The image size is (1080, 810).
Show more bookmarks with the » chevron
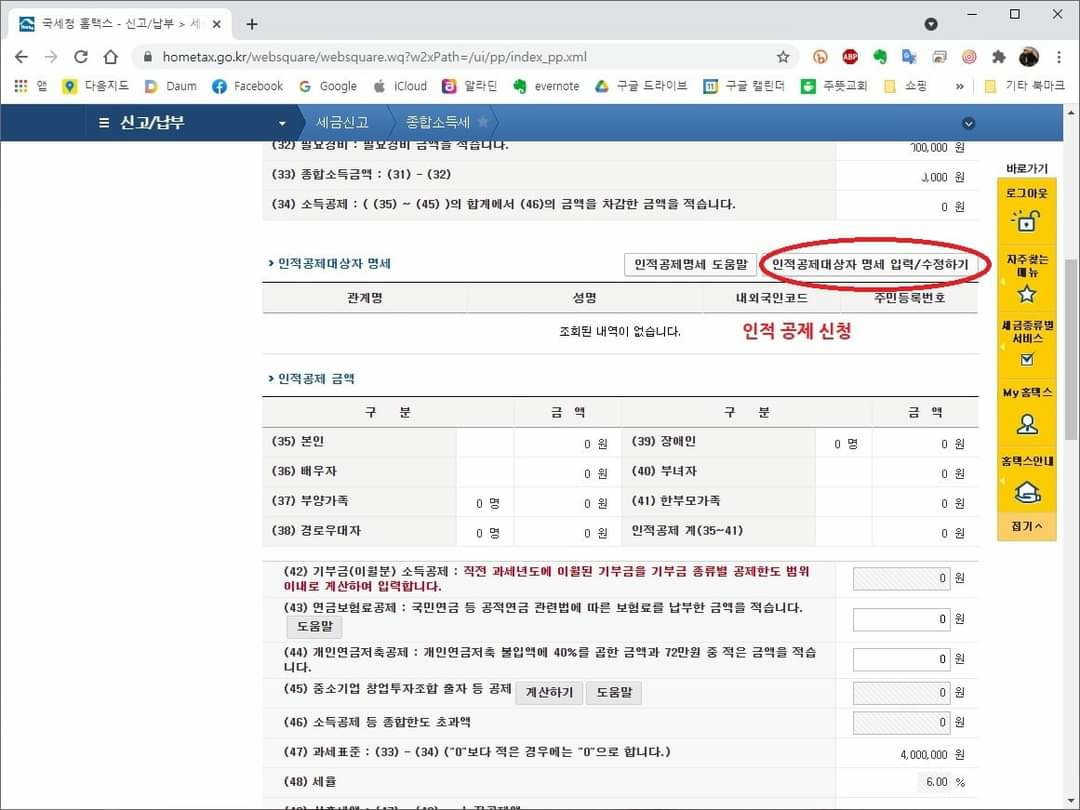coord(960,86)
